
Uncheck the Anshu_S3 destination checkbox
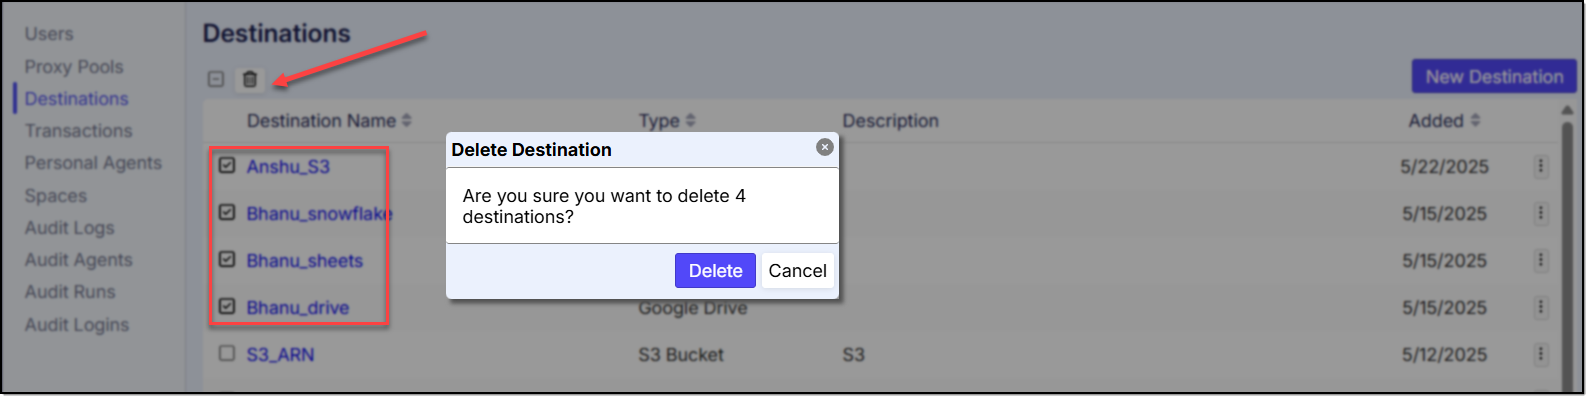227,165
